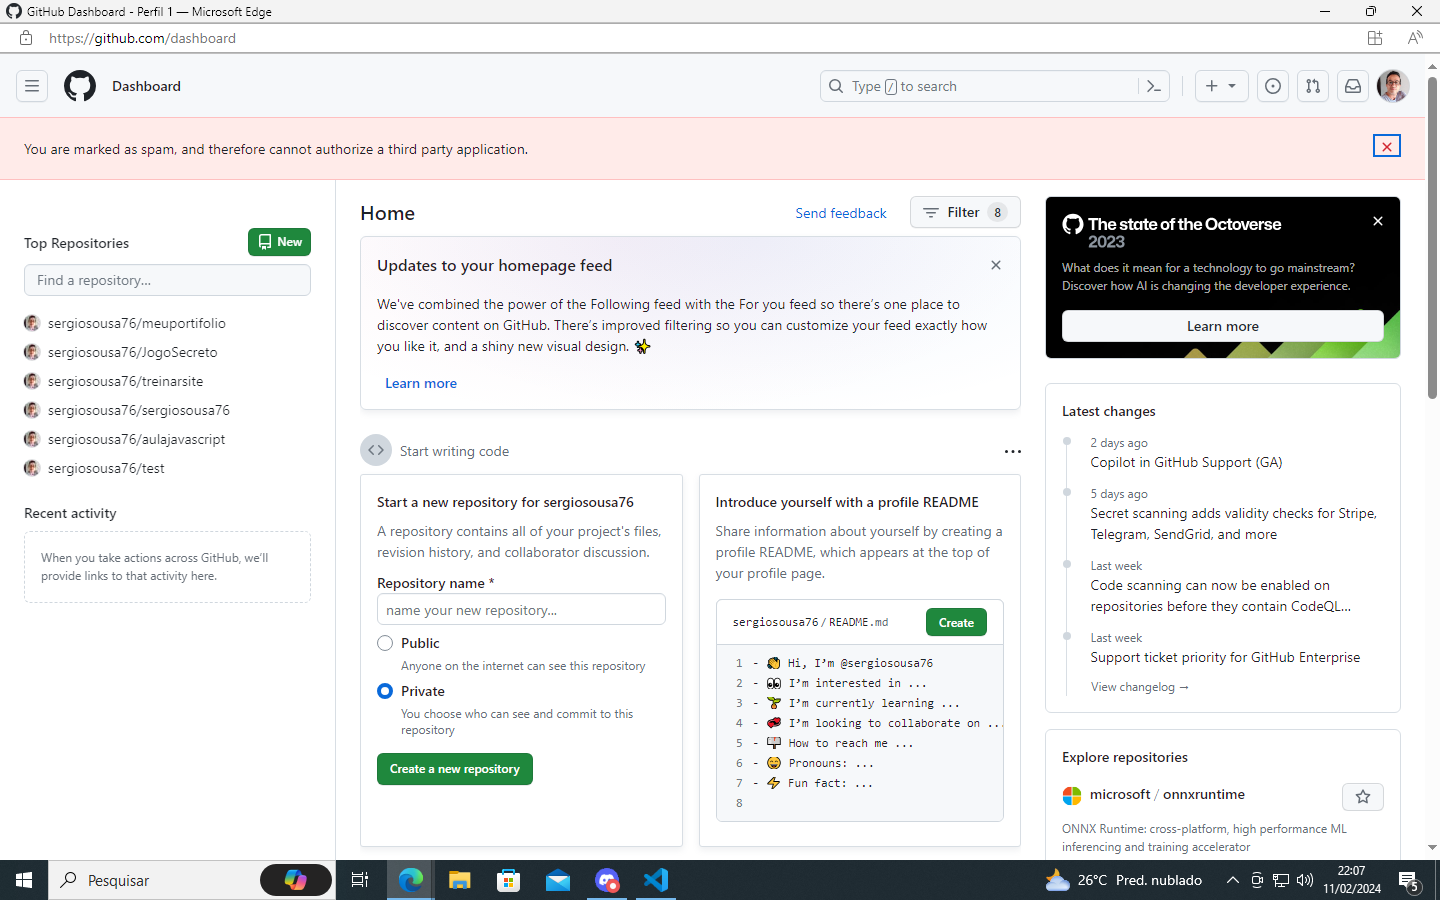Close the Octoverse 2023 promo card

pyautogui.click(x=1378, y=221)
